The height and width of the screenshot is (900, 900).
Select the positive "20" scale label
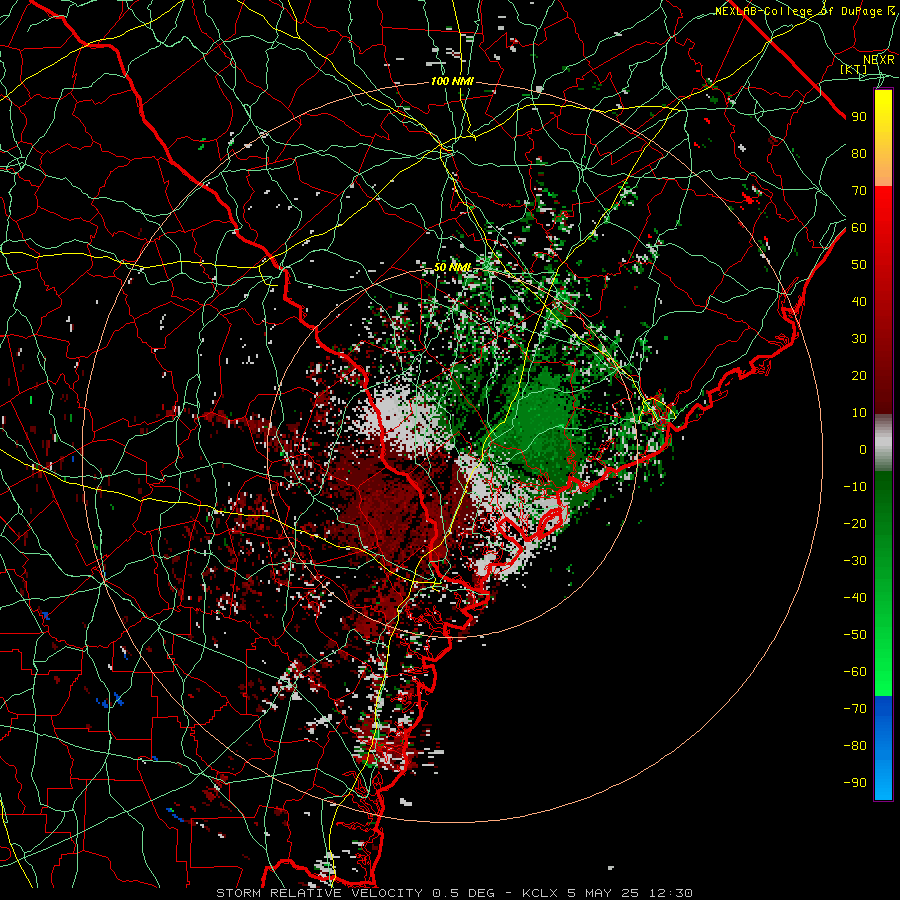[x=859, y=375]
